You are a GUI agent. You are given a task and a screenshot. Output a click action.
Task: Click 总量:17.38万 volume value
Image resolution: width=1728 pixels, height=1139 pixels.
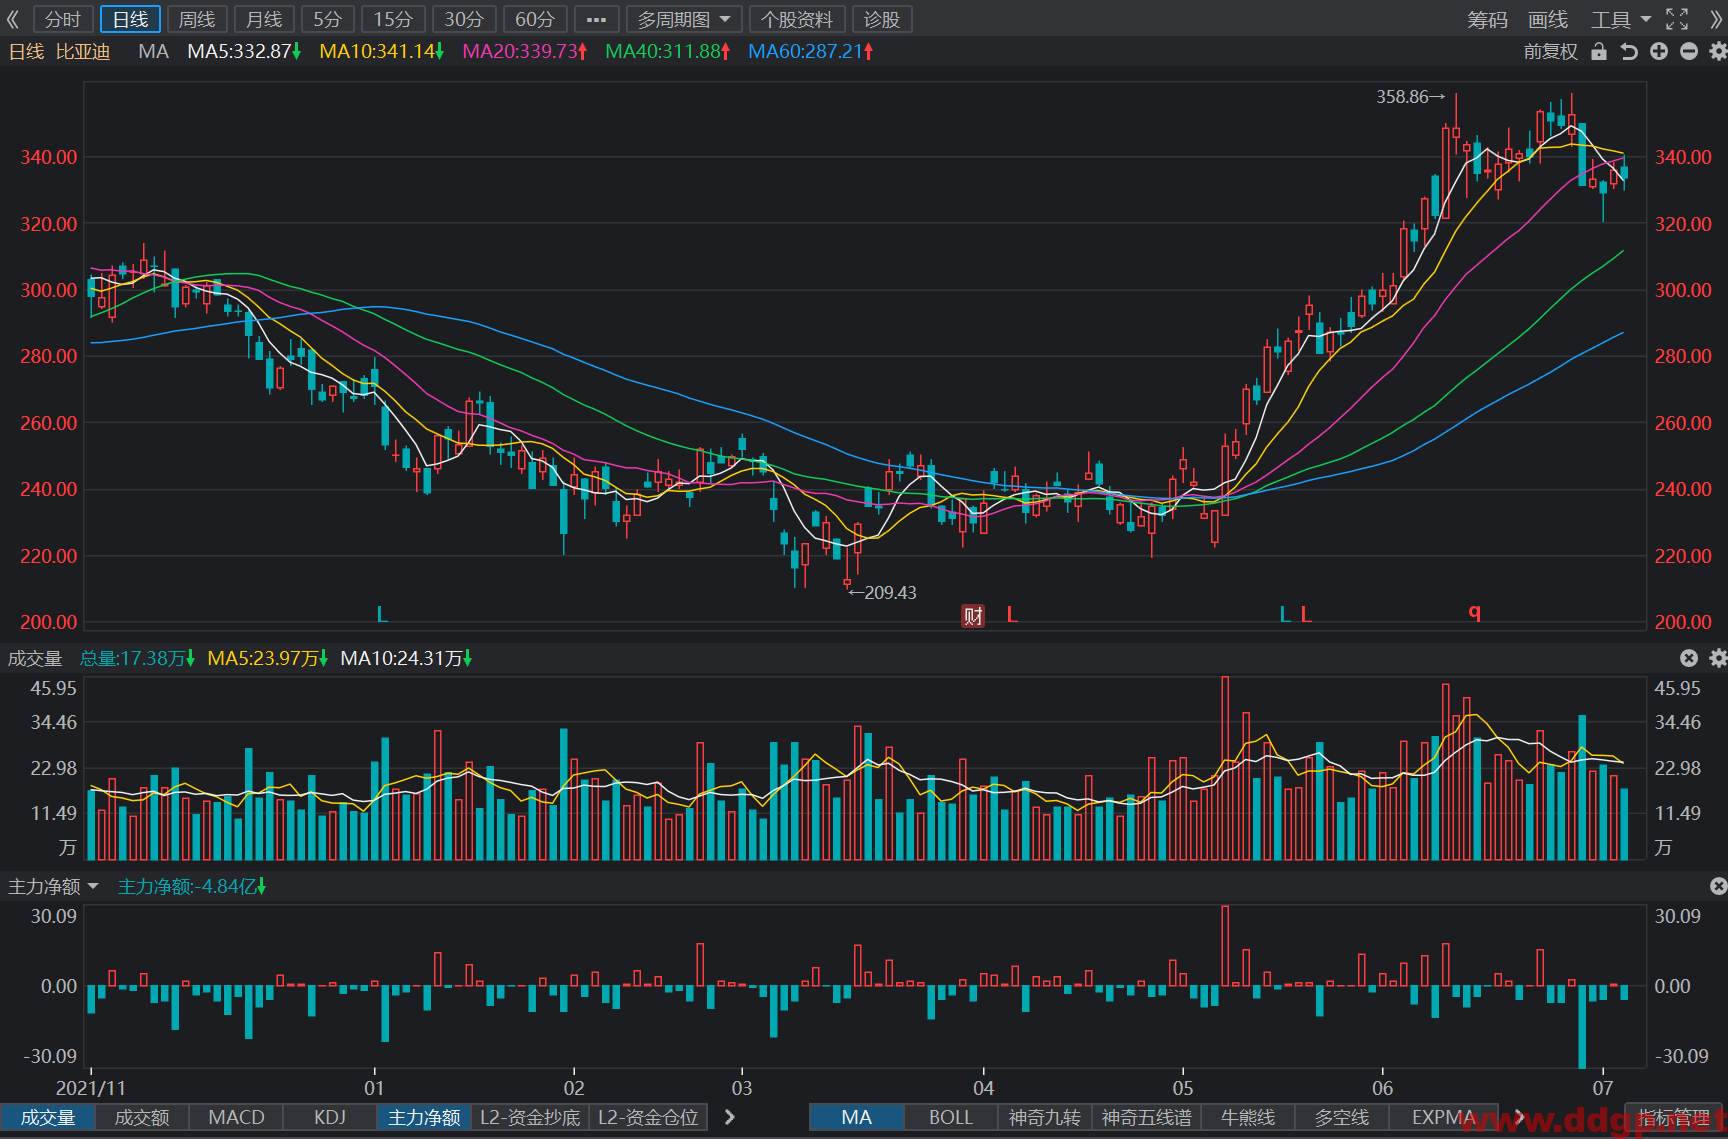point(137,658)
